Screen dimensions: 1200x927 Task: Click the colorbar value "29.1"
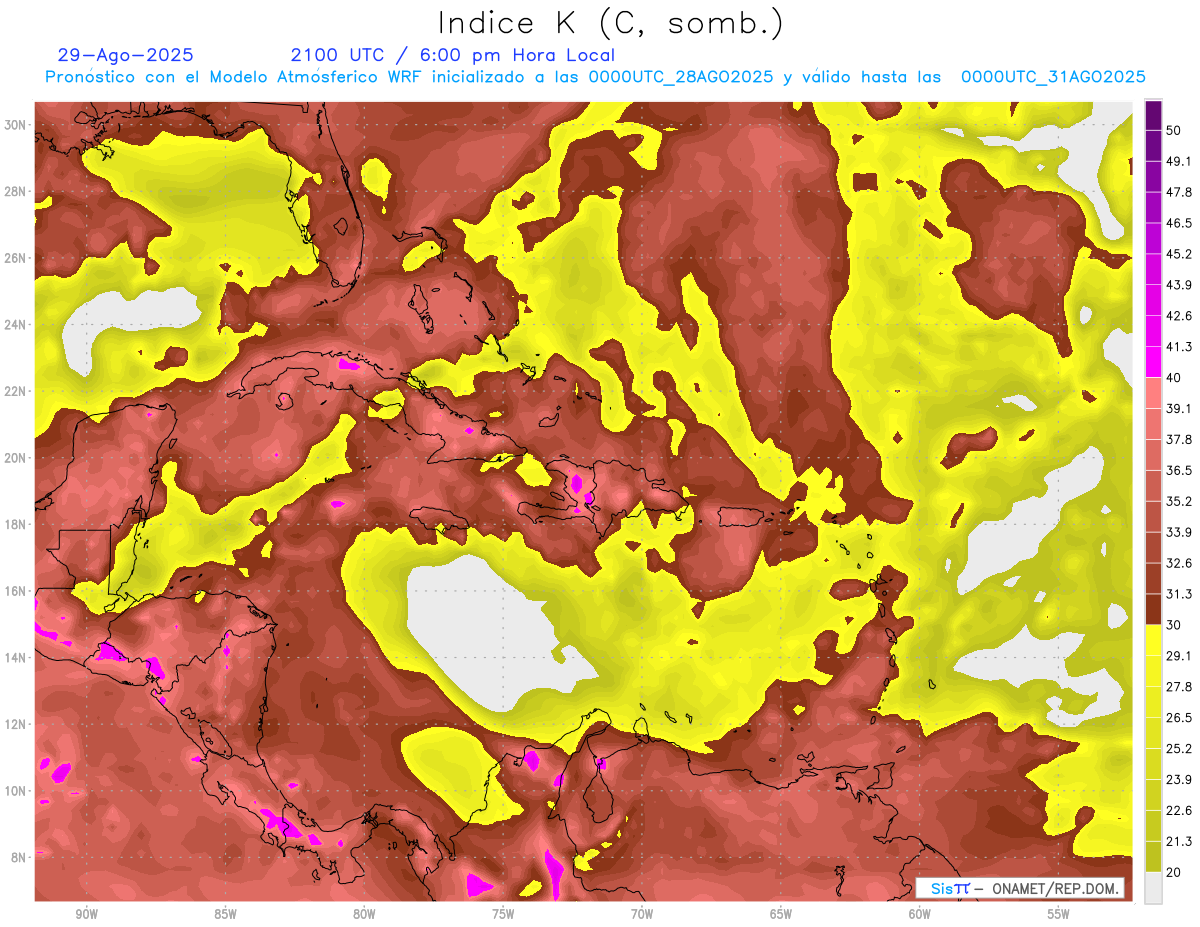1179,656
